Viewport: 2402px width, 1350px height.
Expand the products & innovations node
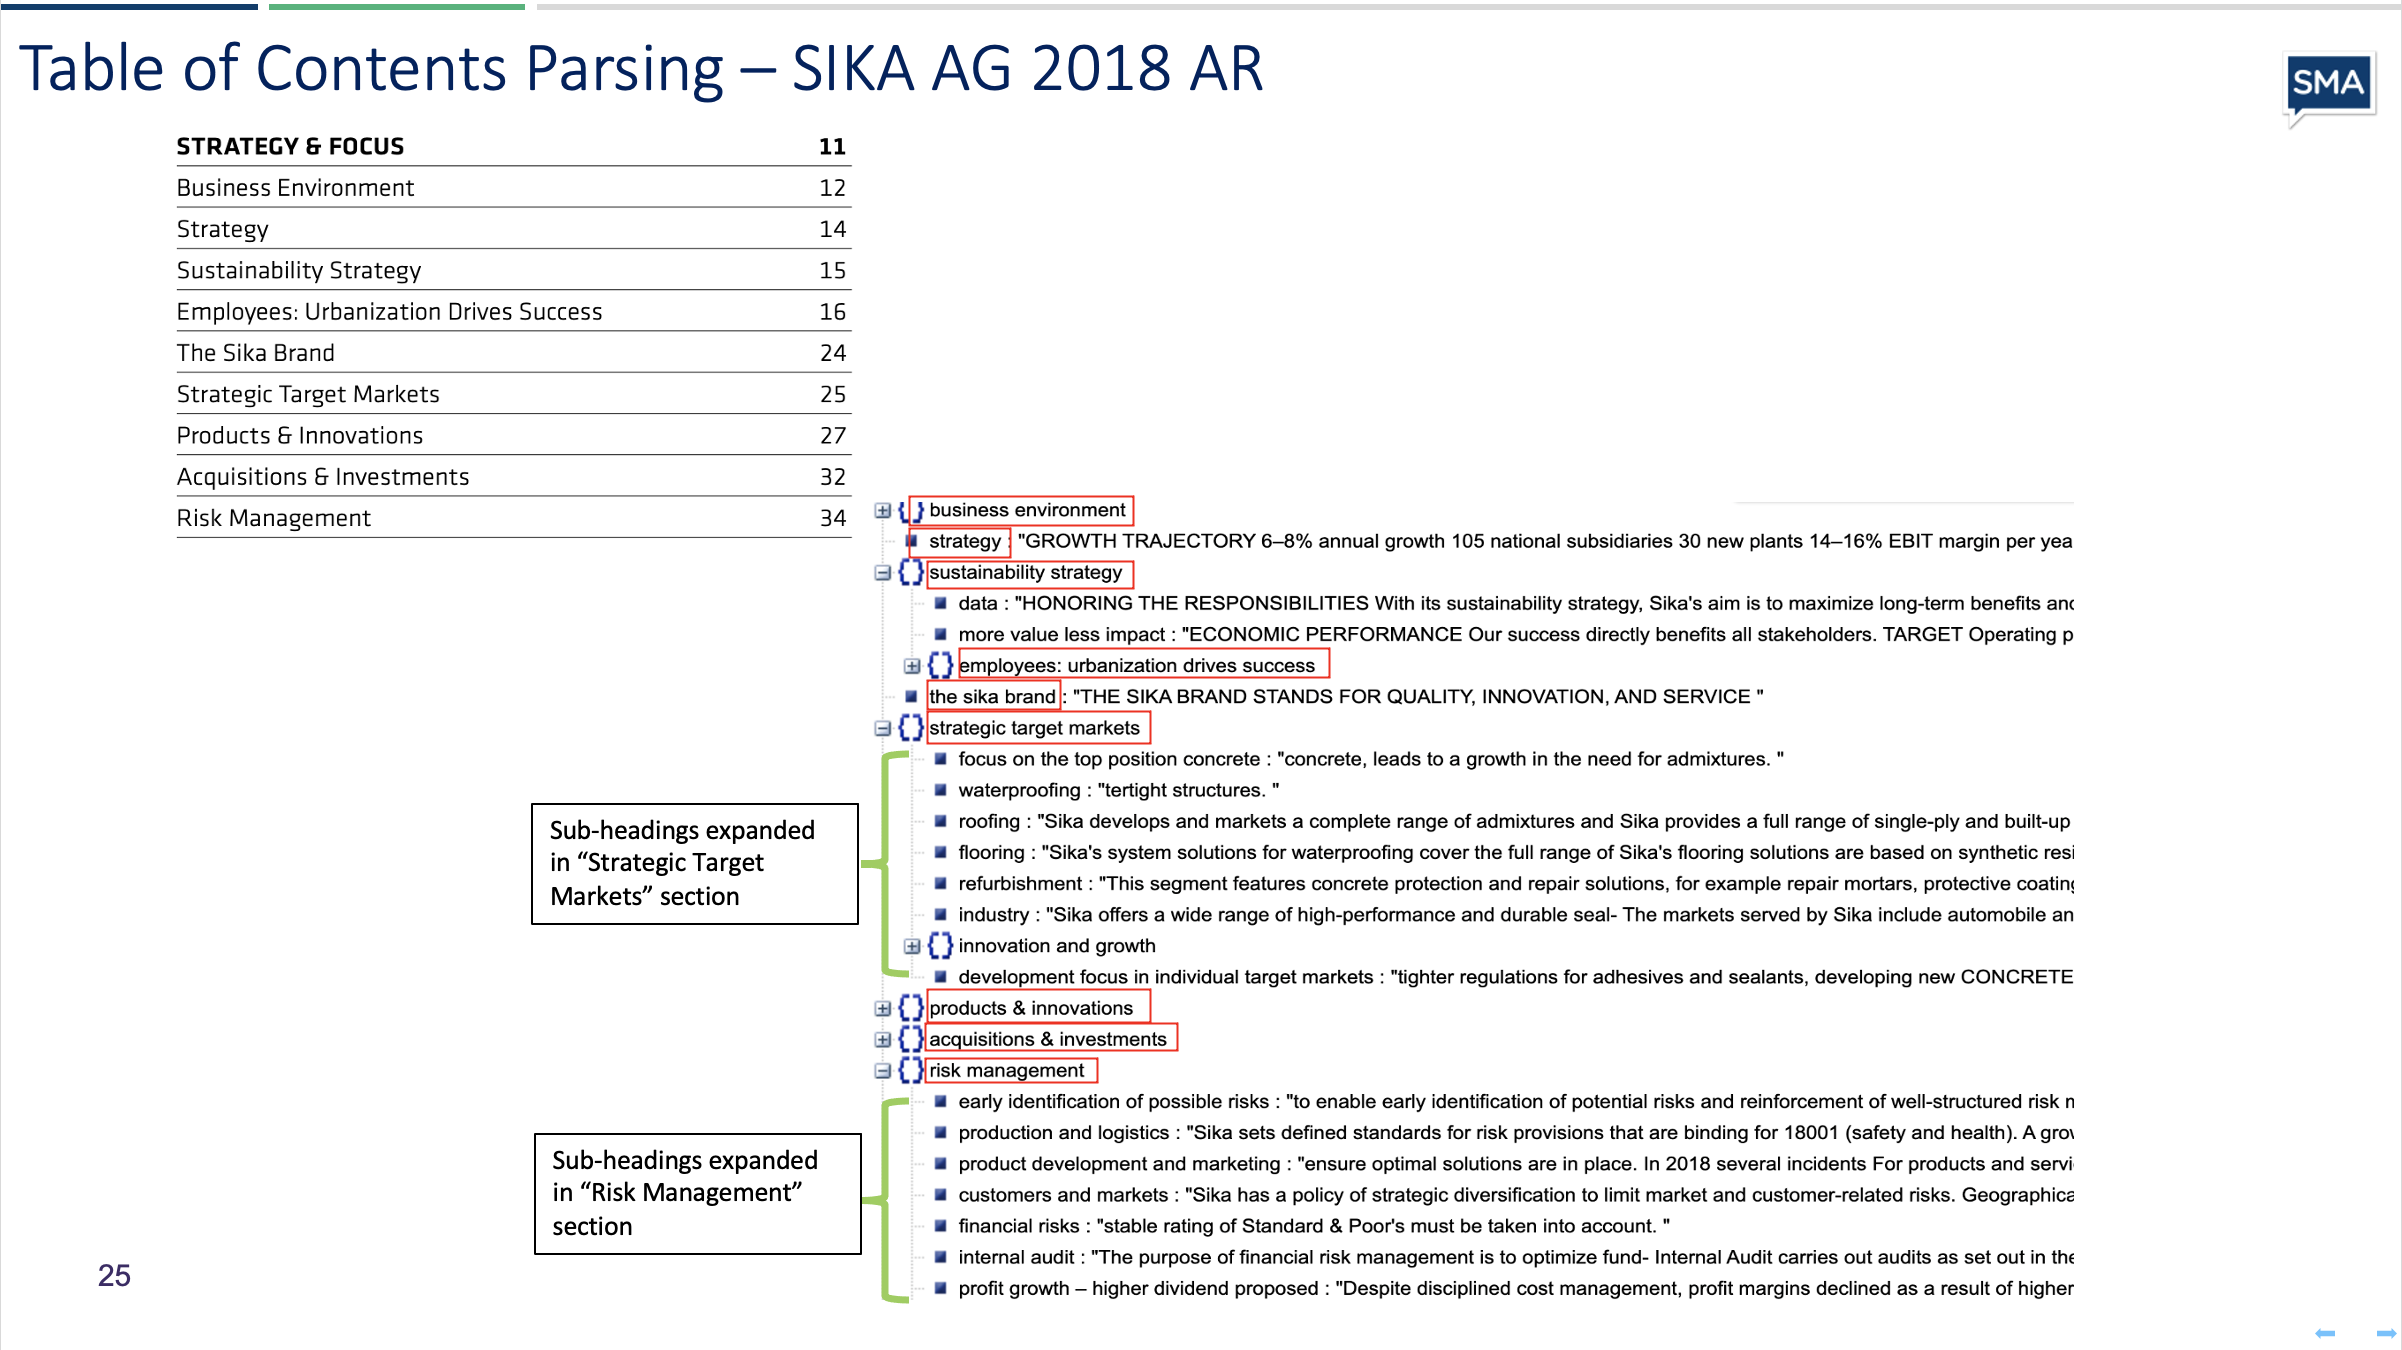pyautogui.click(x=882, y=1008)
